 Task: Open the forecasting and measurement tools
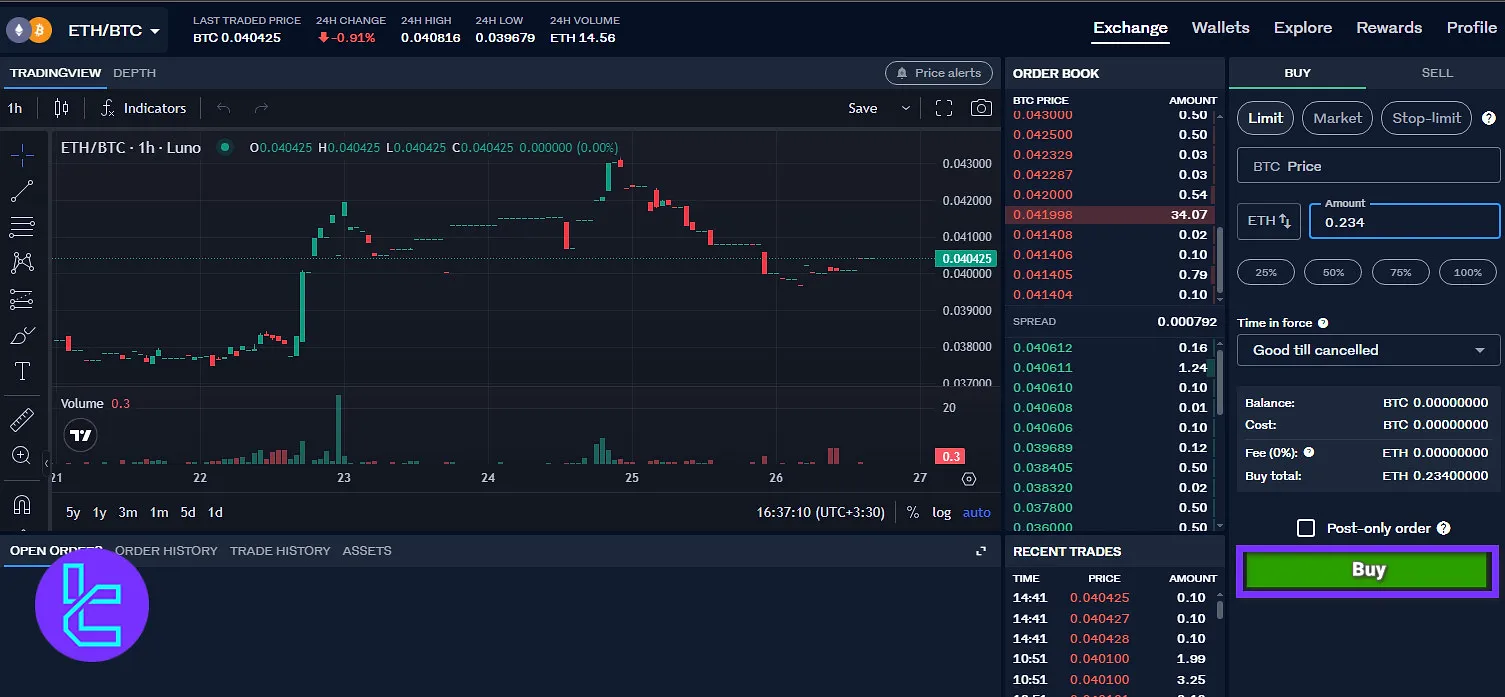[x=22, y=299]
